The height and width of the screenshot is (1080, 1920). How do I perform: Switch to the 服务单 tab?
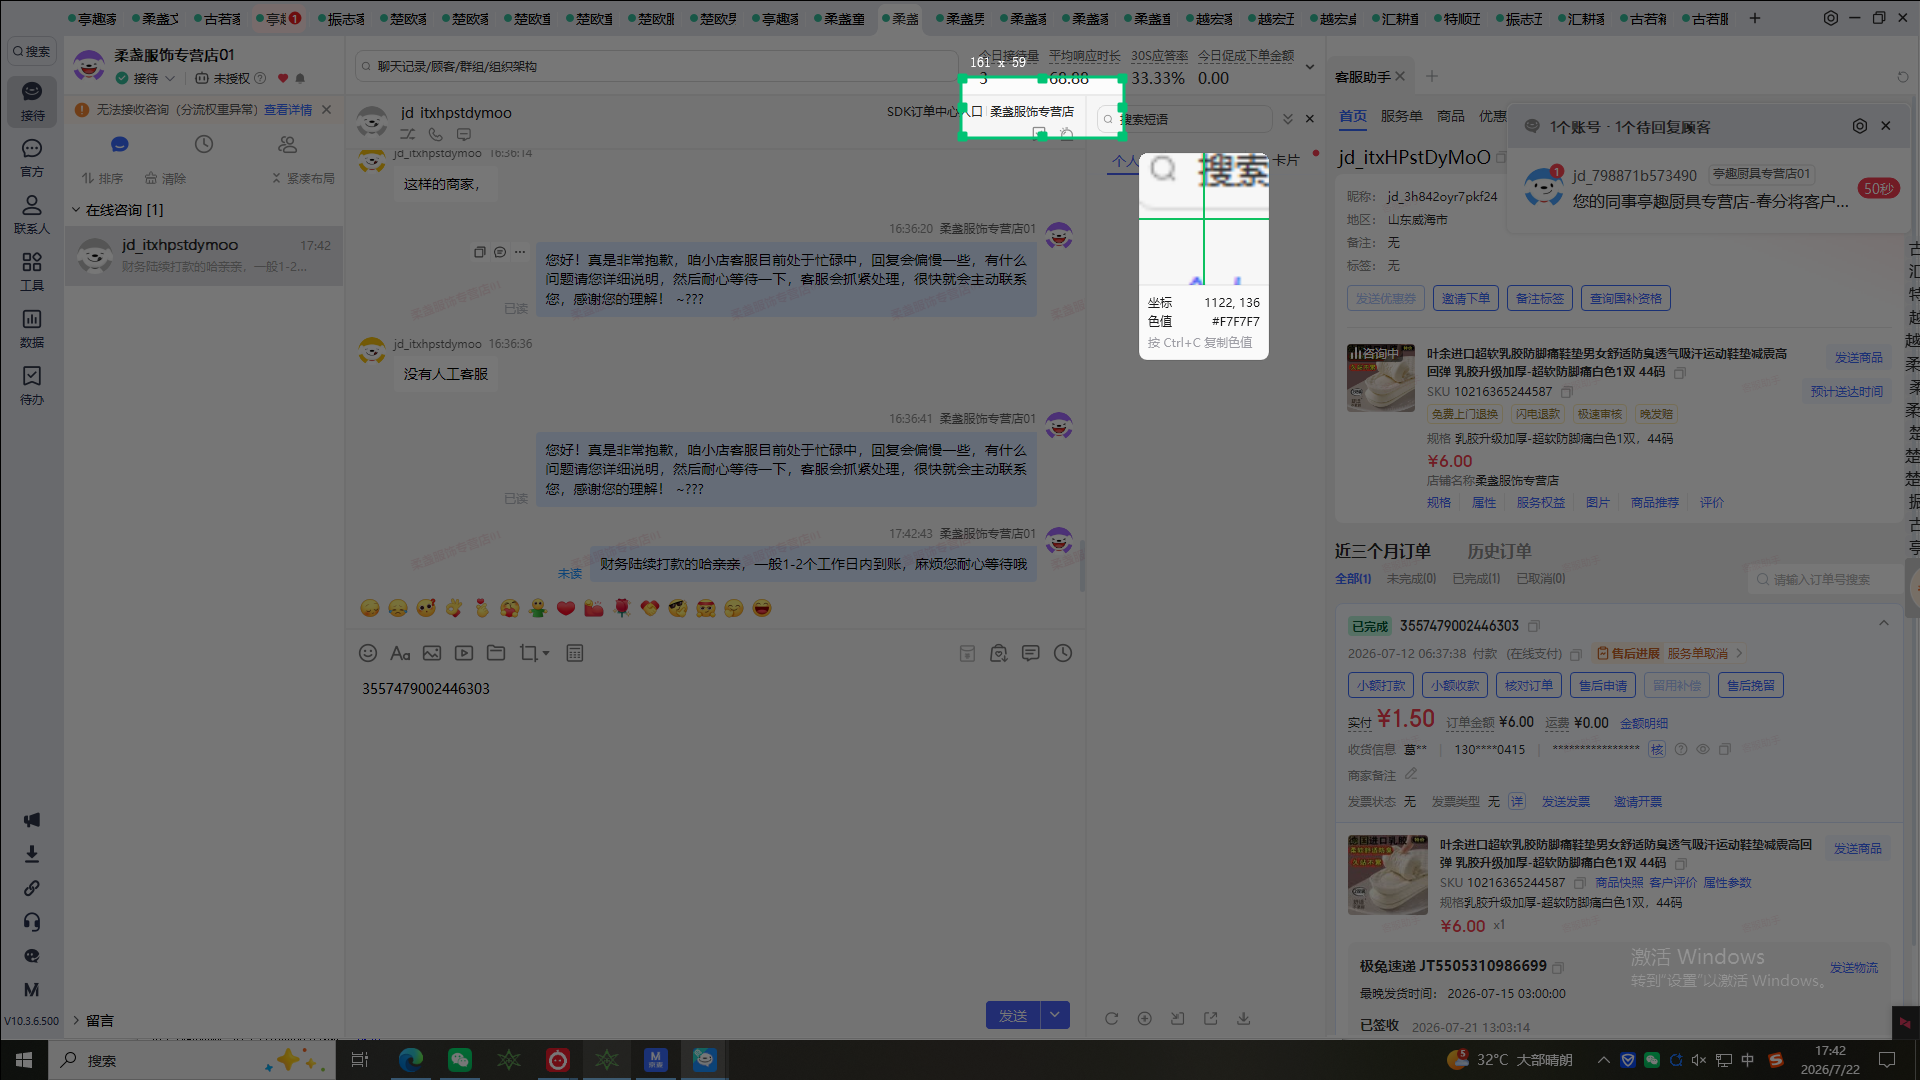[x=1402, y=116]
